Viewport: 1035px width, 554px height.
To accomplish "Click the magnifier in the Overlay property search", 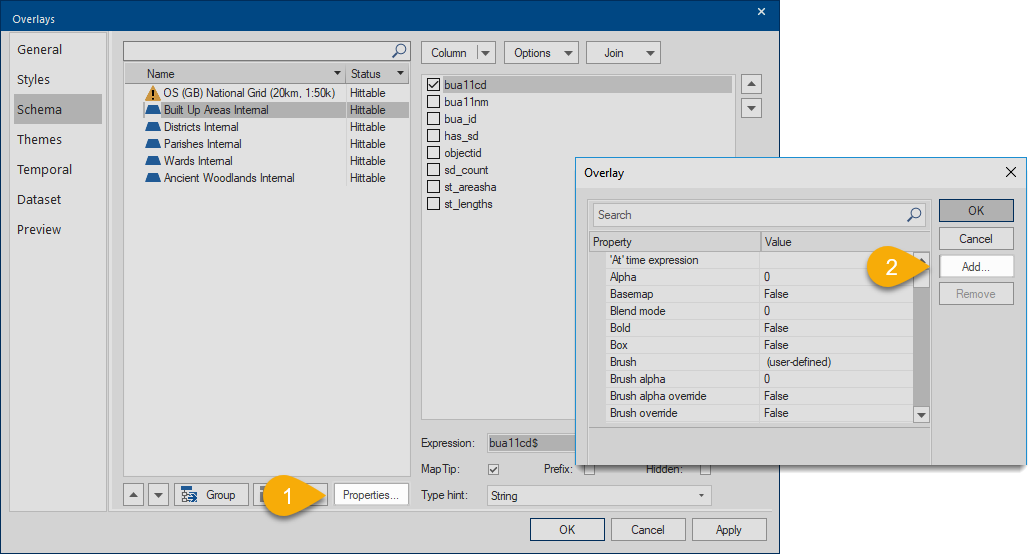I will (x=913, y=215).
